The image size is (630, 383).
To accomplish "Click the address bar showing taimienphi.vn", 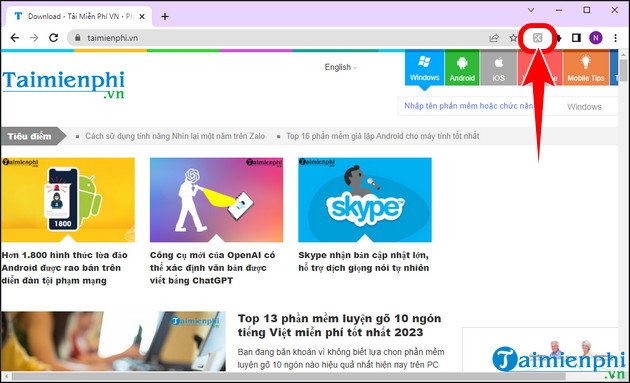I will coord(277,38).
